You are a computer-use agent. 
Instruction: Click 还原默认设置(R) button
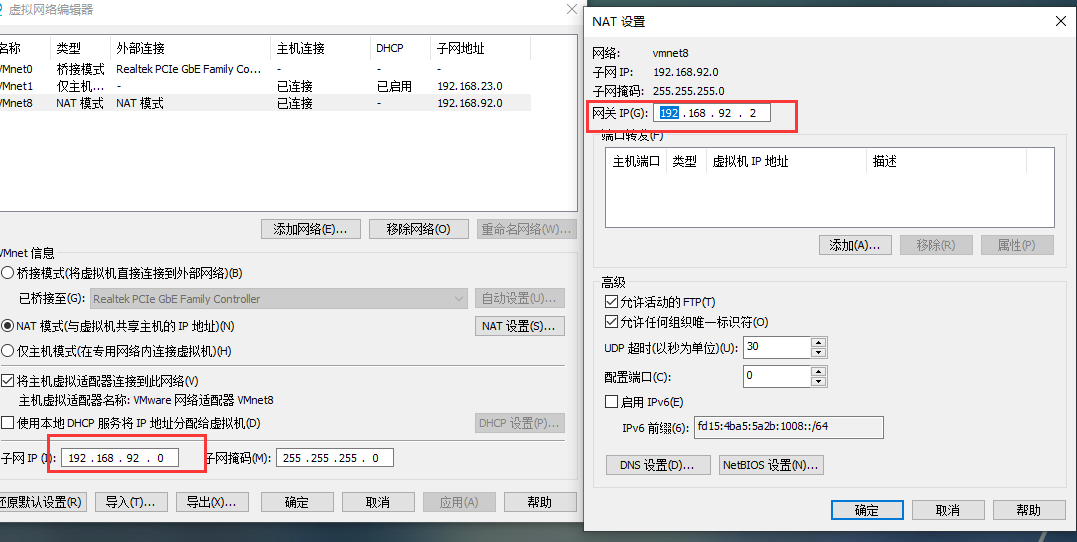[41, 502]
